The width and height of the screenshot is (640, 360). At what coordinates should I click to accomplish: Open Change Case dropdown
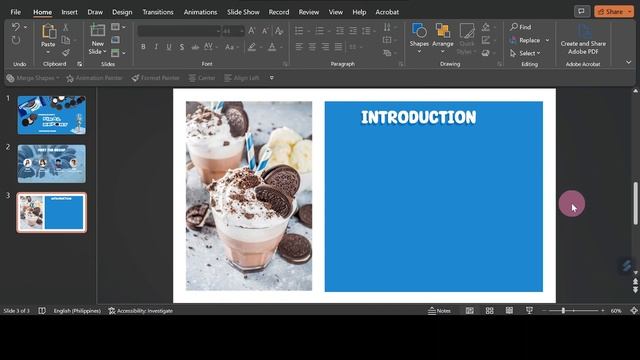click(232, 47)
